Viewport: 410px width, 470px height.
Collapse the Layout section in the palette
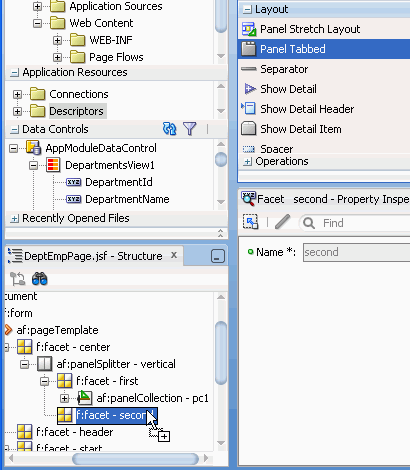[247, 9]
